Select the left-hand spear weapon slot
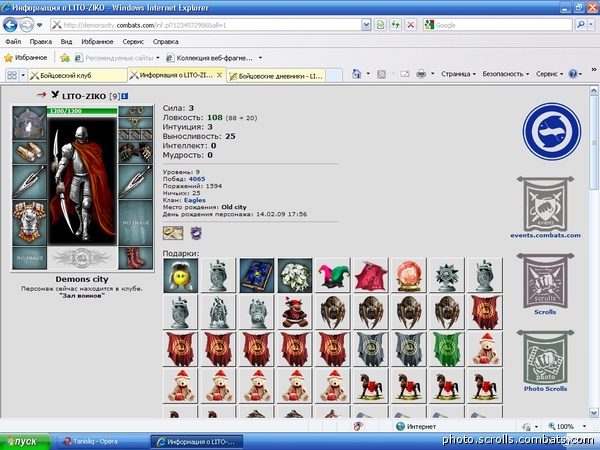 [x=29, y=182]
